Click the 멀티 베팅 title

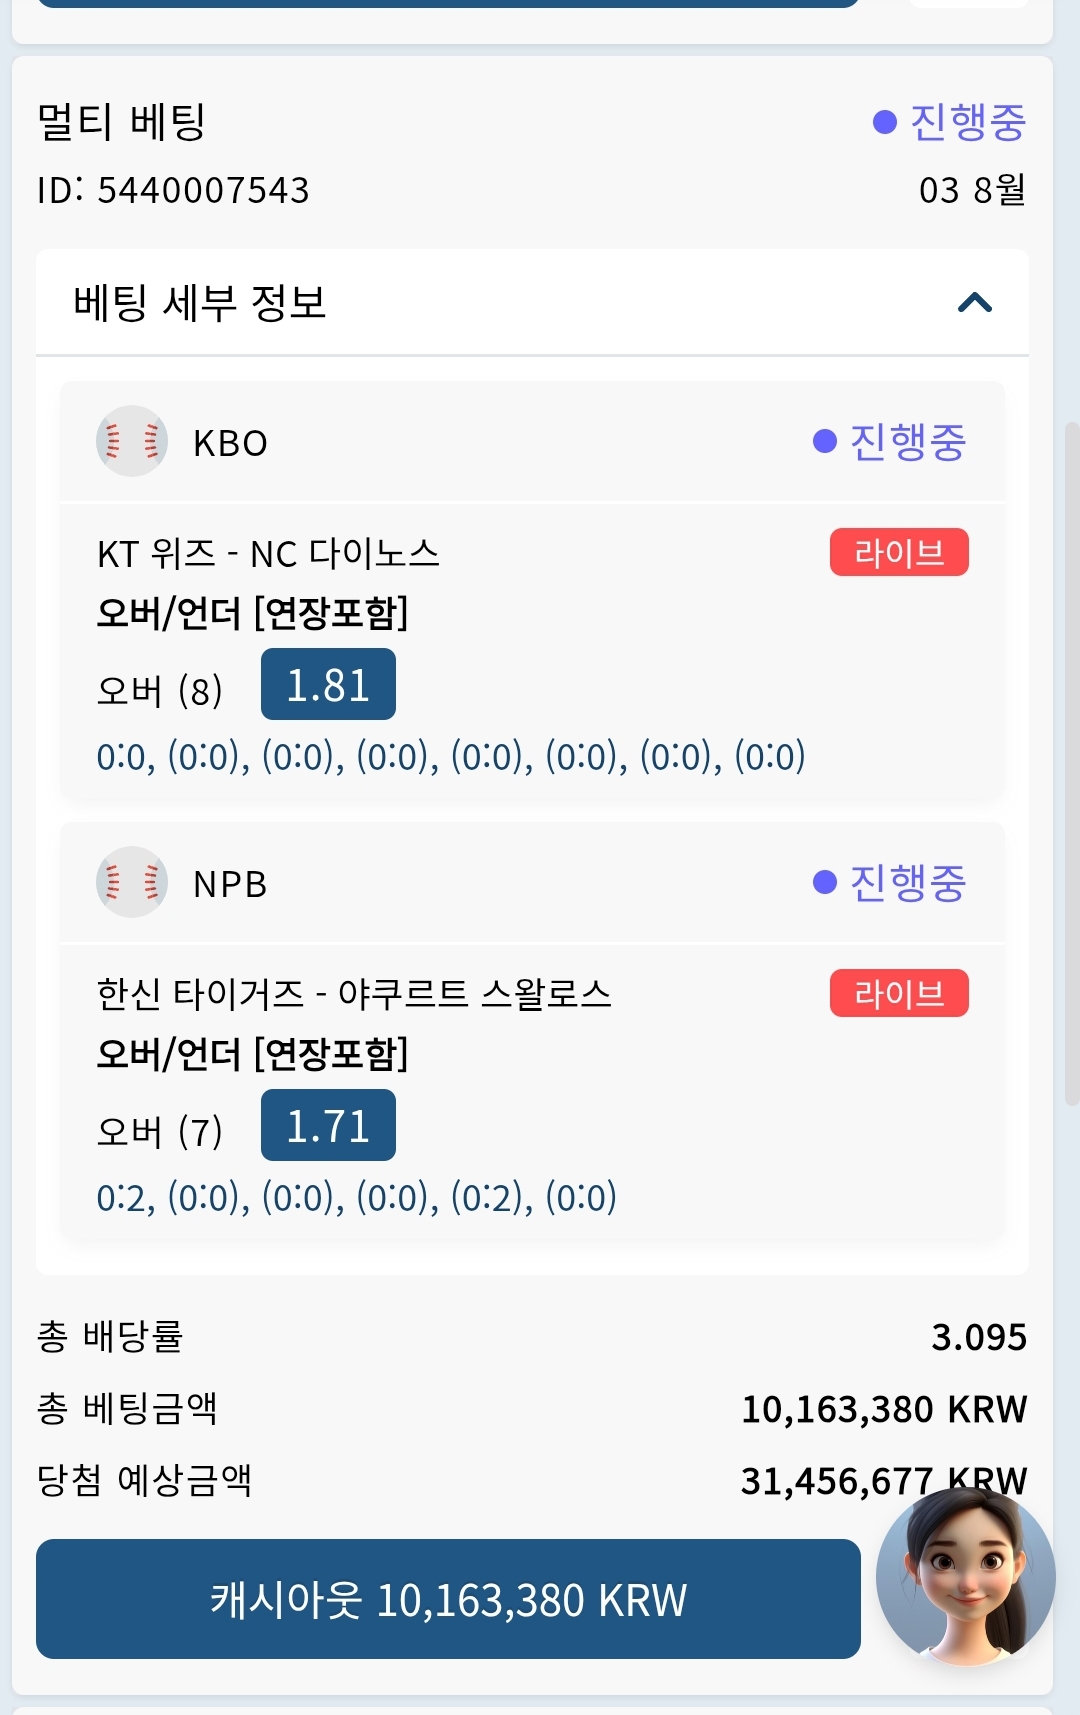click(x=121, y=122)
